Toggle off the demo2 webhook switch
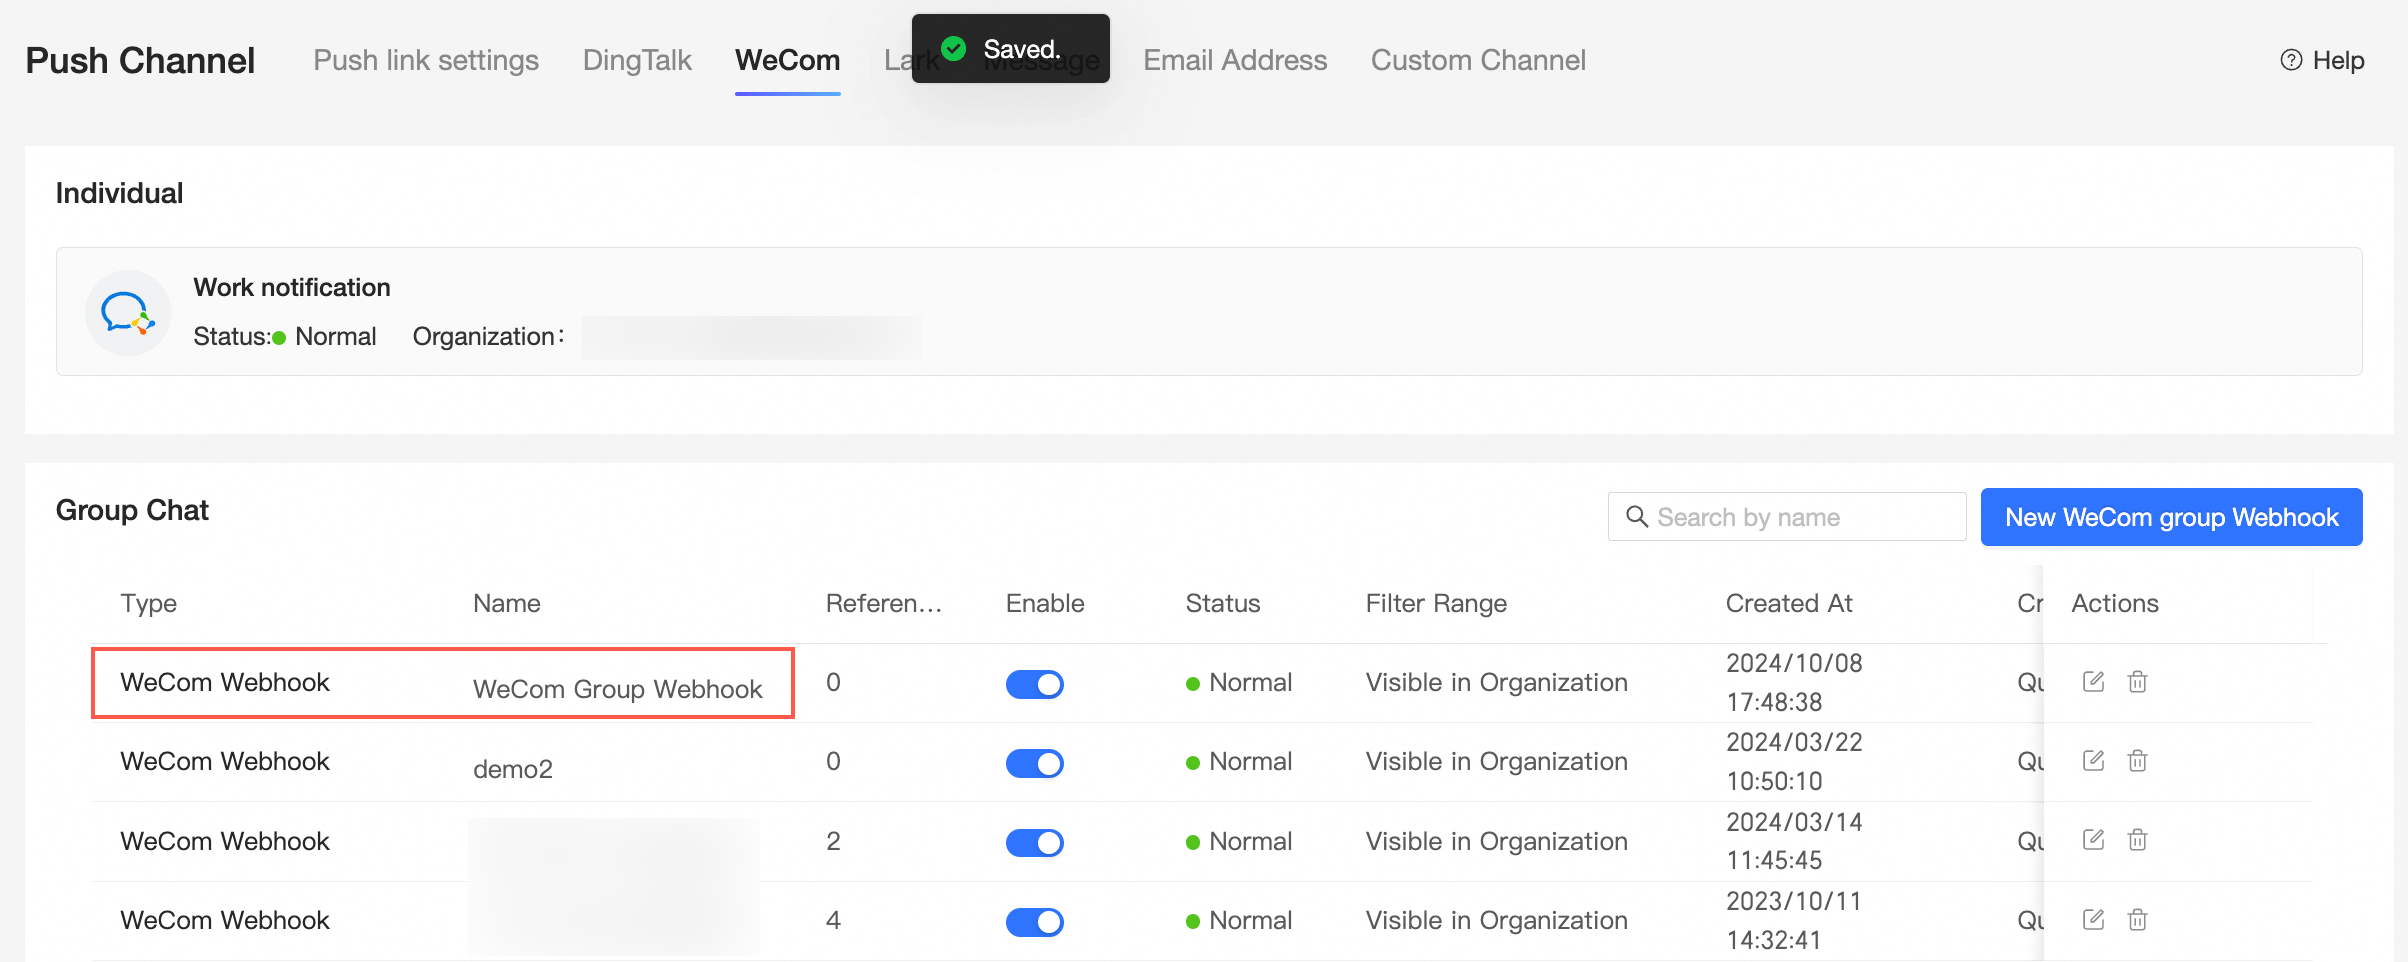The width and height of the screenshot is (2408, 962). tap(1034, 763)
